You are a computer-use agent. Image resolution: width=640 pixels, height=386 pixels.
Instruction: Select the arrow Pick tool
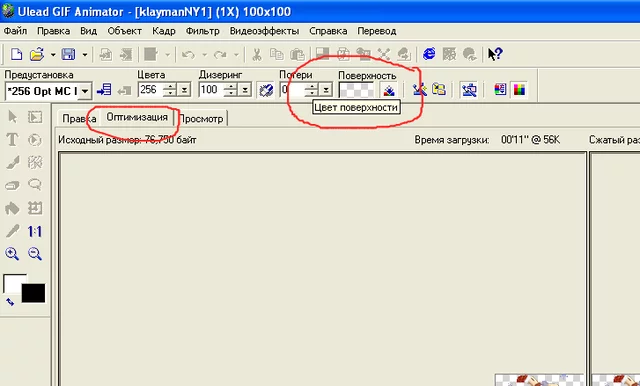[x=13, y=117]
